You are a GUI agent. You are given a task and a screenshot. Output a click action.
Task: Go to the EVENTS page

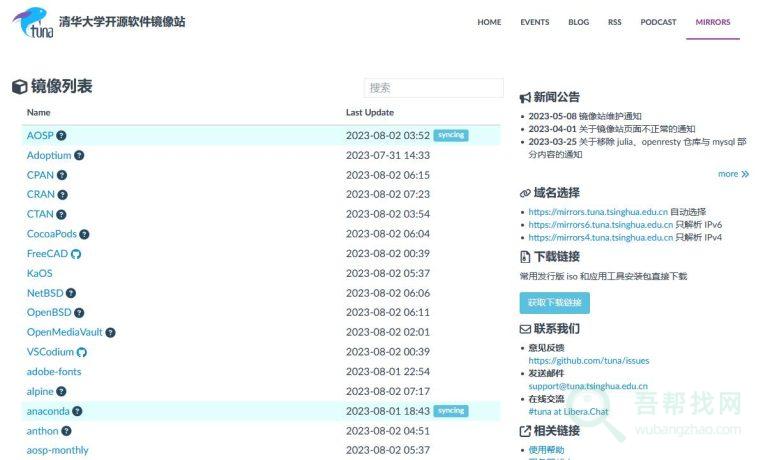(534, 22)
